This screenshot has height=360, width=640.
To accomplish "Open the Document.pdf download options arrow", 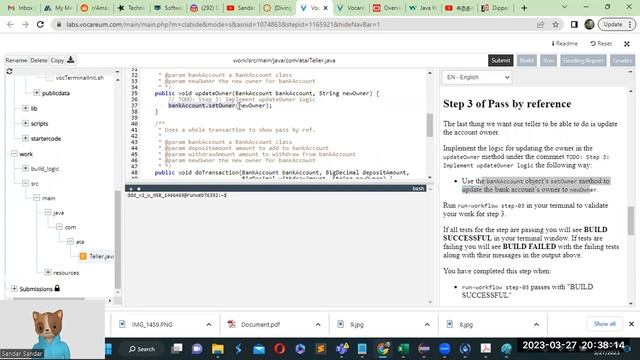I will tap(318, 324).
